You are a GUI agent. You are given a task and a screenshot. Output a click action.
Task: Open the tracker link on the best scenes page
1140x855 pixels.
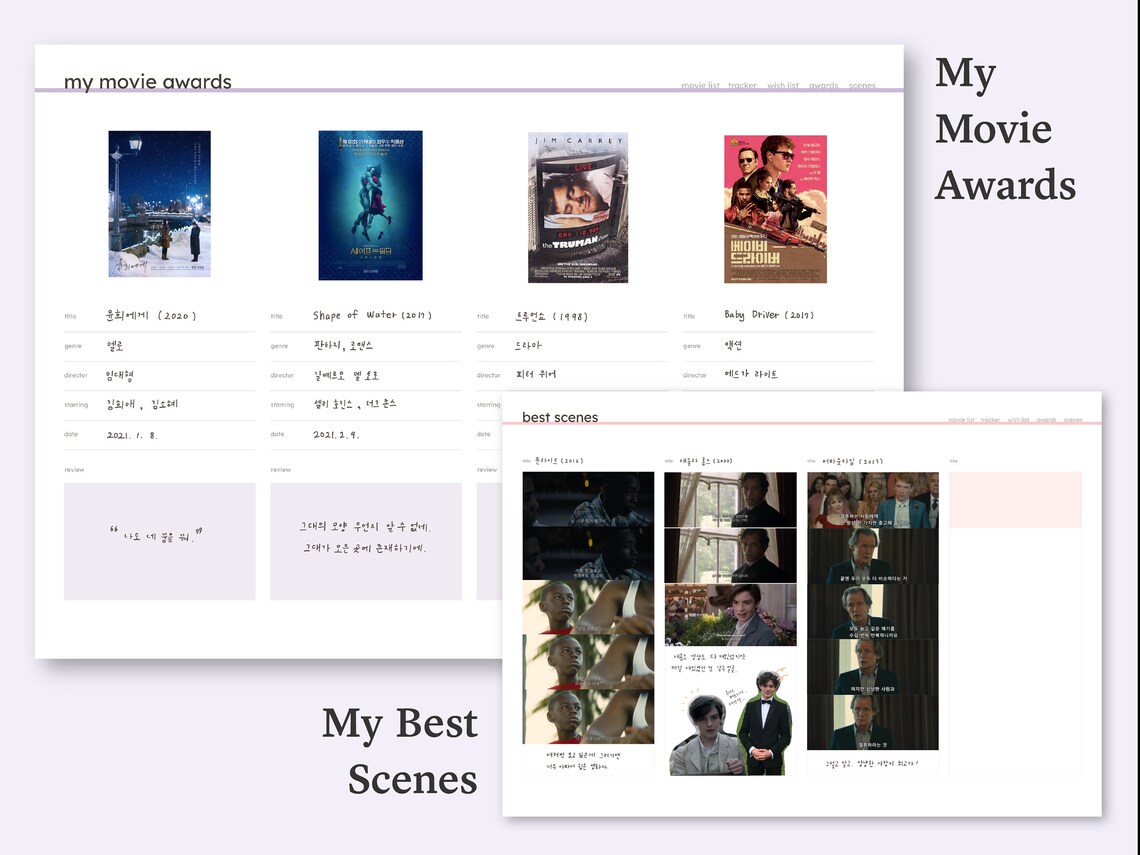click(x=990, y=421)
